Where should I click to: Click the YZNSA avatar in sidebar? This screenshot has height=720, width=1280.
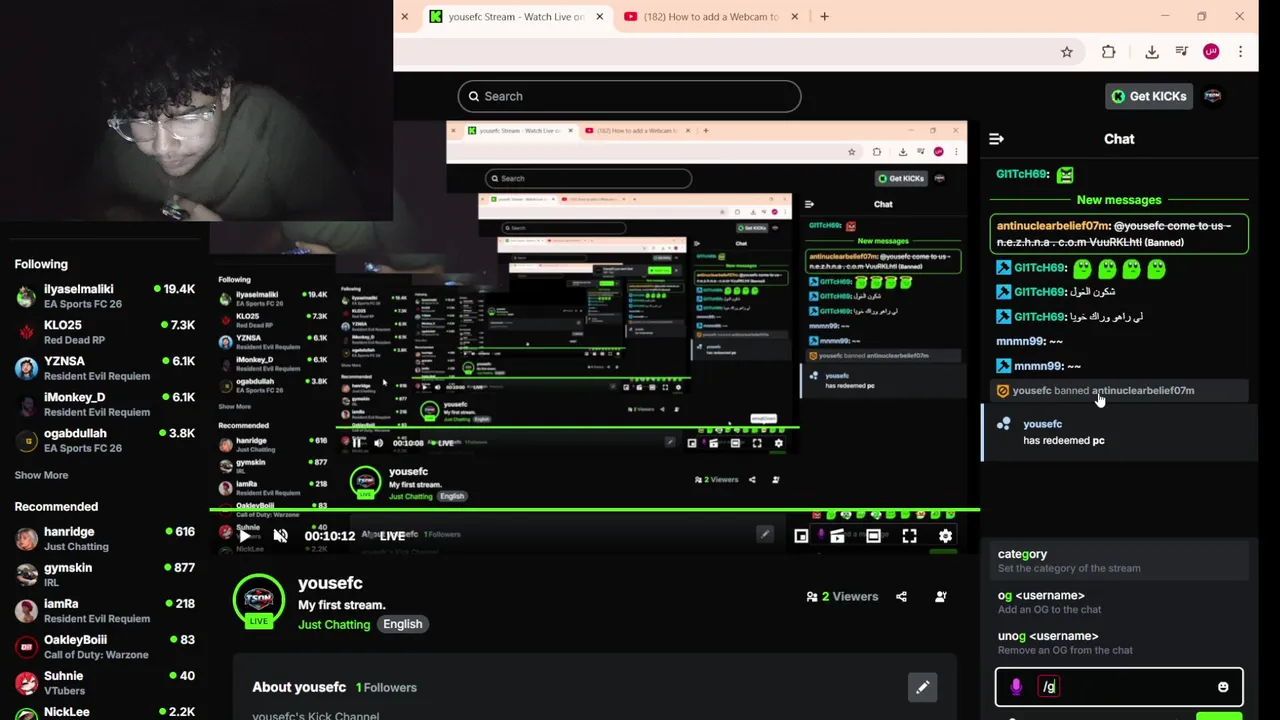tap(27, 368)
